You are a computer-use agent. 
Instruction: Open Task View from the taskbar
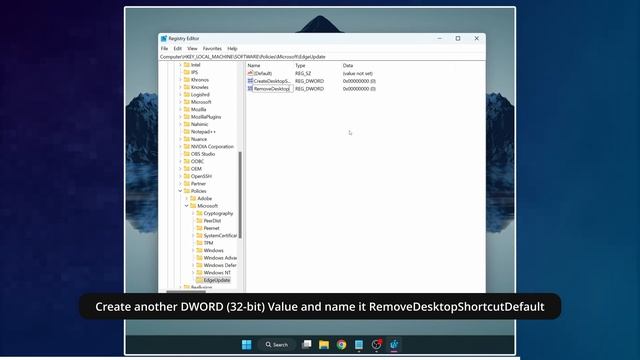tap(307, 344)
